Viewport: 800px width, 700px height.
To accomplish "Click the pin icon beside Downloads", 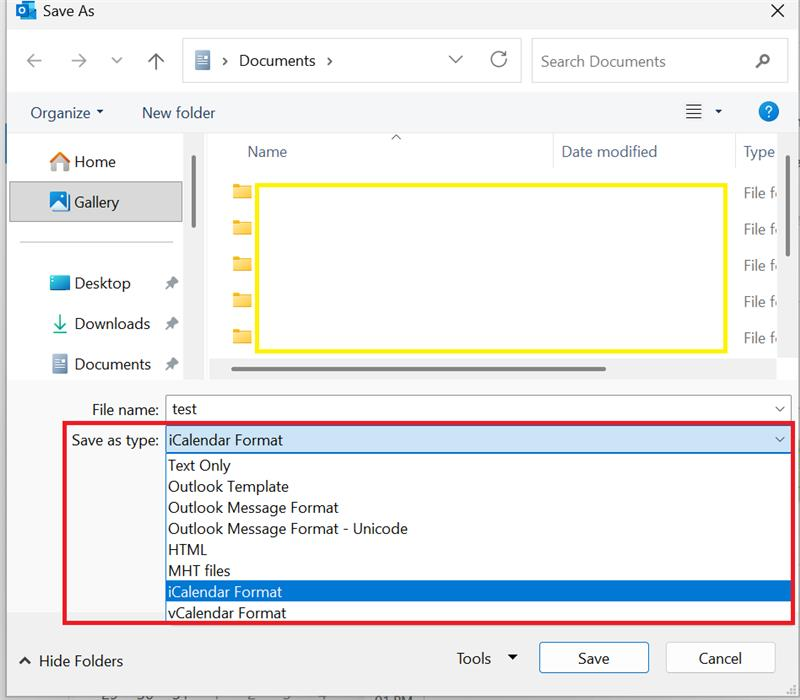I will pyautogui.click(x=171, y=323).
